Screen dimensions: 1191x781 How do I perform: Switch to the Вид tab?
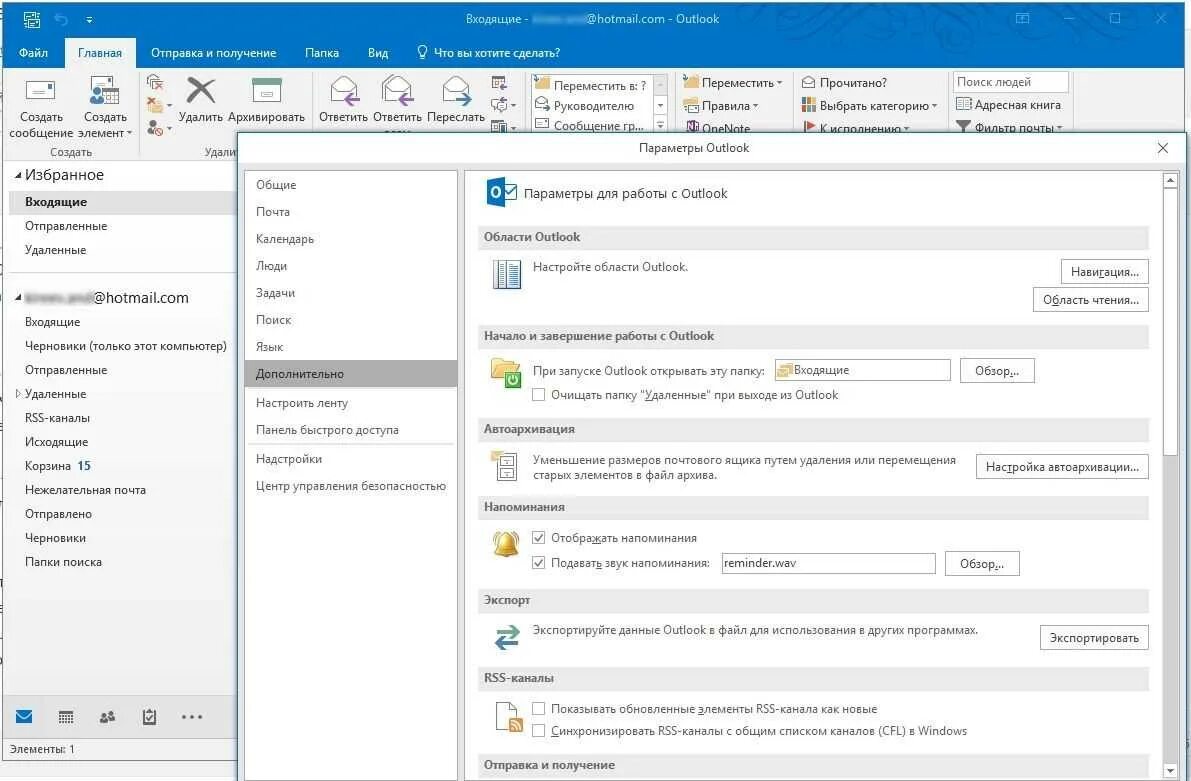coord(378,52)
